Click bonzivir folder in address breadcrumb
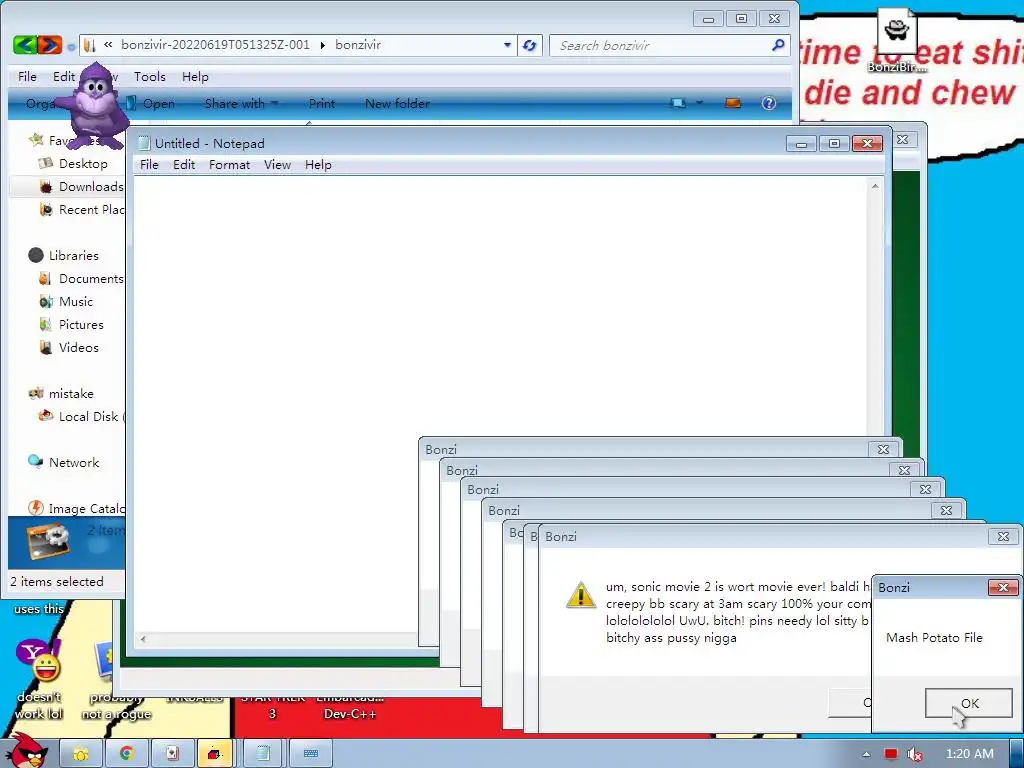This screenshot has width=1024, height=768. tap(358, 44)
